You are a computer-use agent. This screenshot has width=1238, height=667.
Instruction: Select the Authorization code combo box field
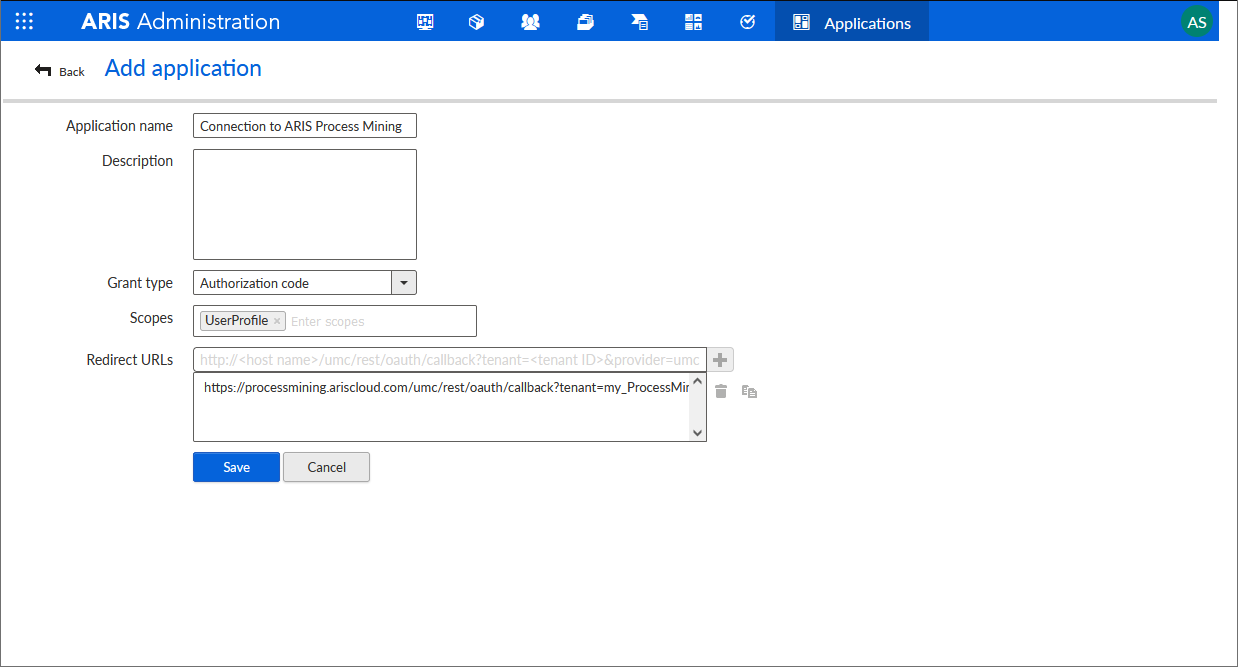[x=292, y=283]
